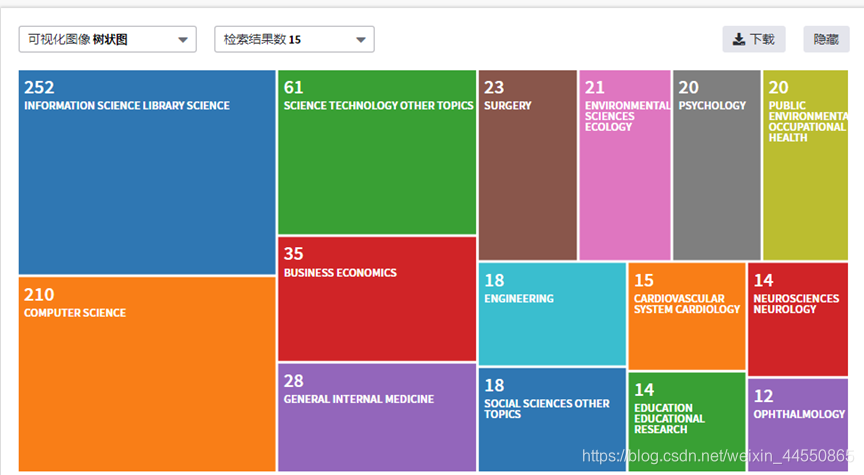Click the General Internal Medicine tile
864x475 pixels.
tap(377, 417)
